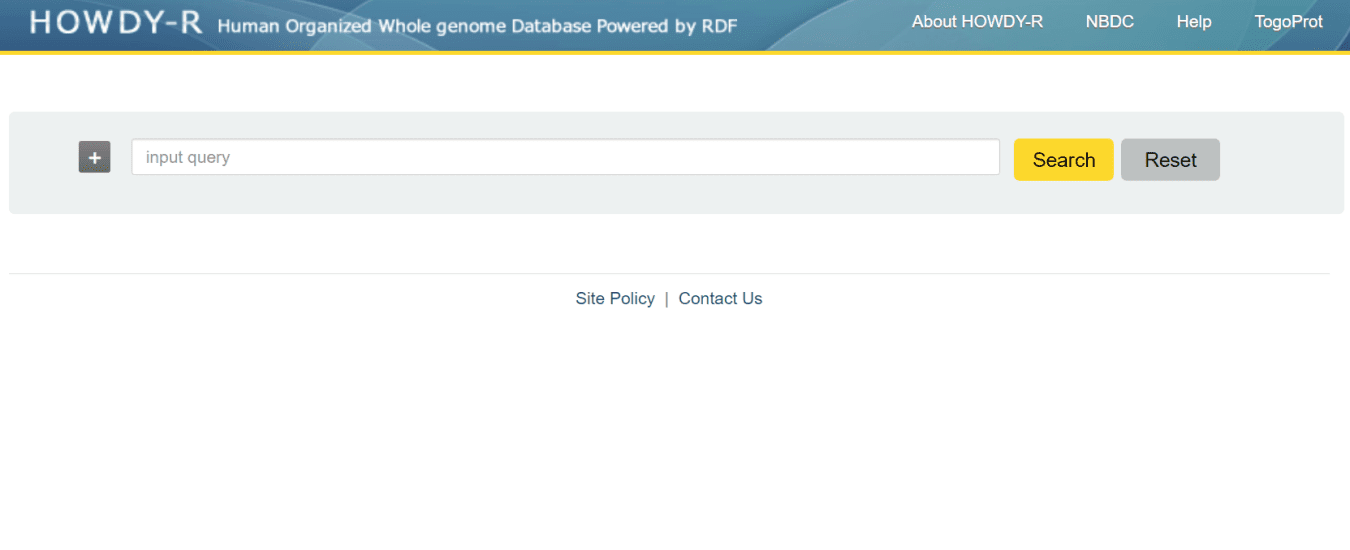This screenshot has width=1350, height=550.
Task: Open the NBDC header link
Action: tap(1109, 22)
